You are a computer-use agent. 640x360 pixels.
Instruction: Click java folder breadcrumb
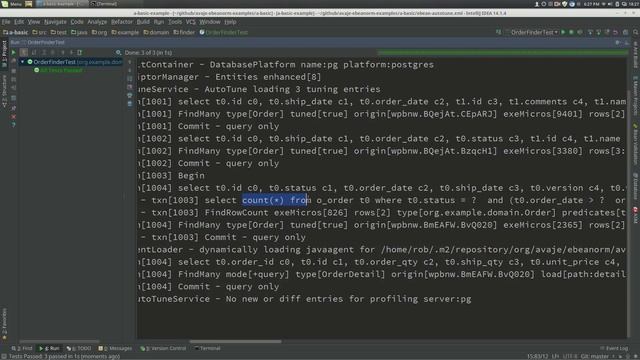click(79, 32)
